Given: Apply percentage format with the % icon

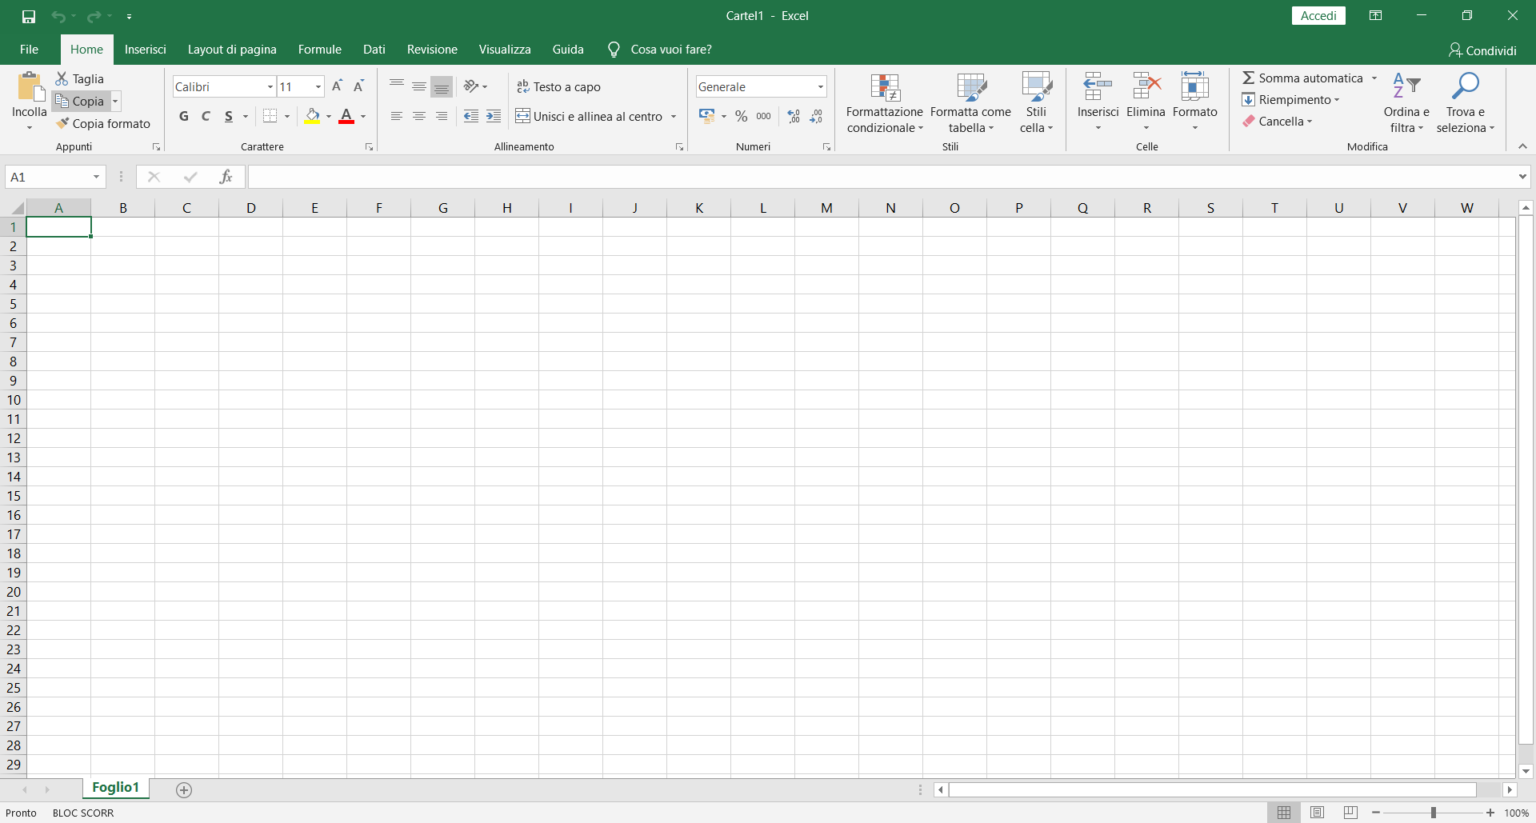Looking at the screenshot, I should click(x=741, y=116).
